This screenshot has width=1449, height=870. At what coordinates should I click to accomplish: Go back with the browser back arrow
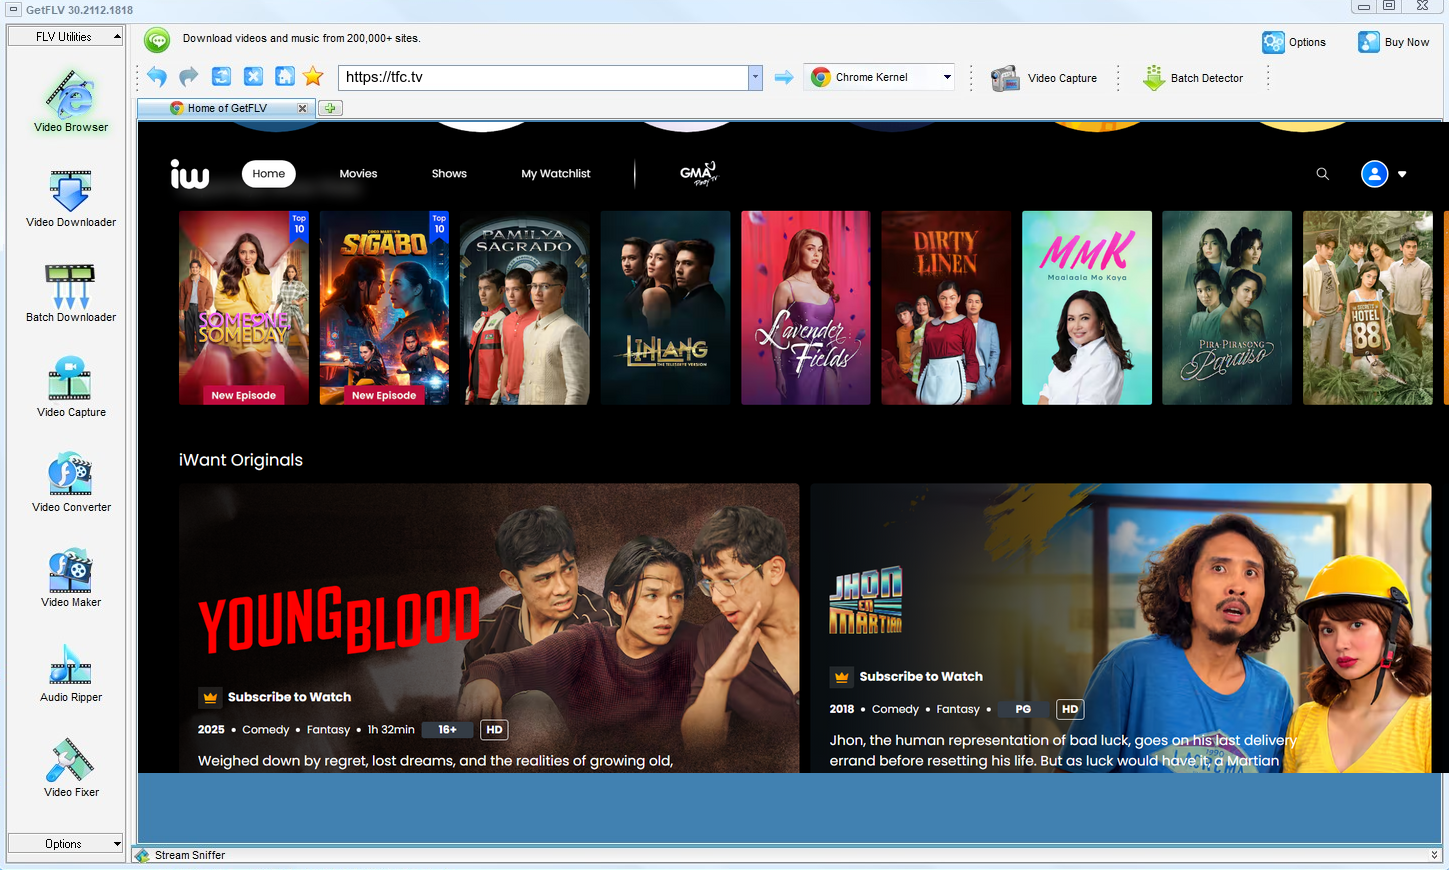[x=157, y=77]
